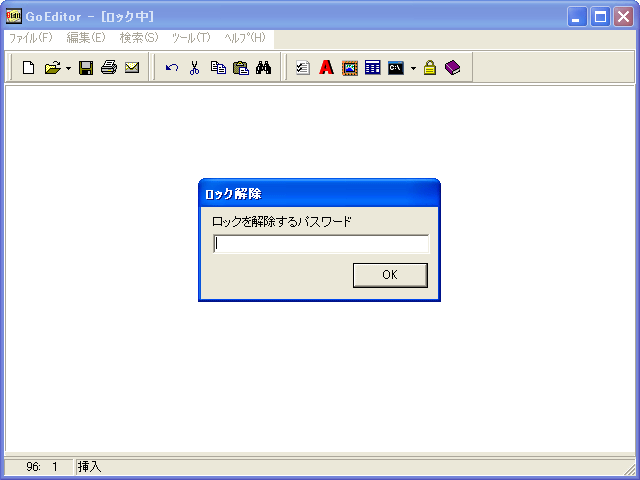
Task: Click the blue table grid icon
Action: click(x=372, y=67)
